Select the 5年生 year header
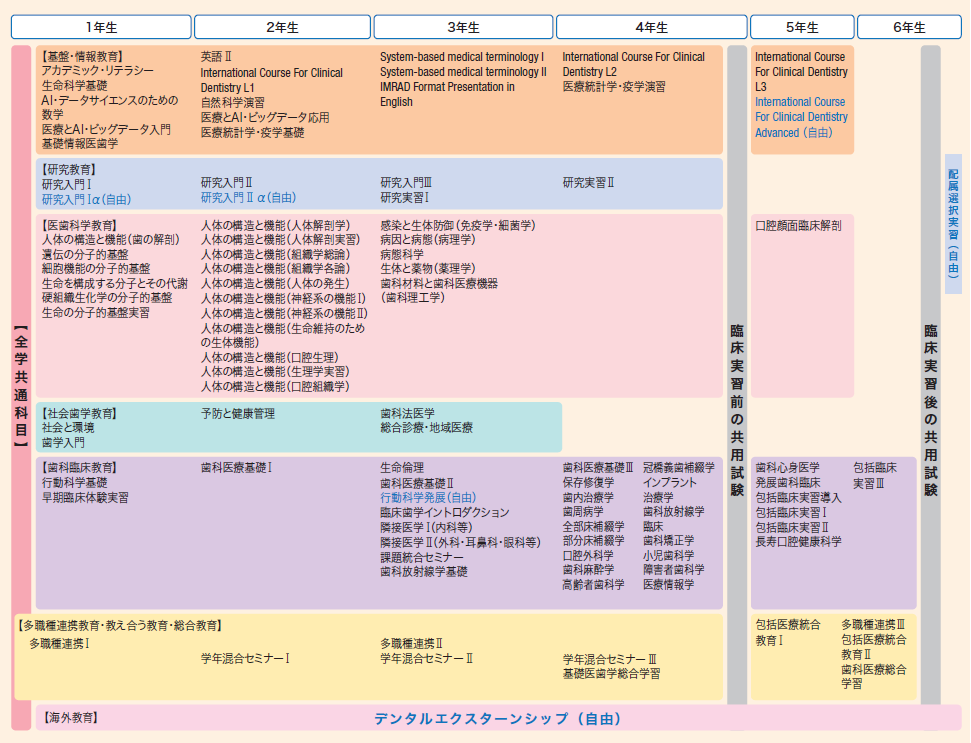Viewport: 971px width, 743px height. tap(802, 27)
